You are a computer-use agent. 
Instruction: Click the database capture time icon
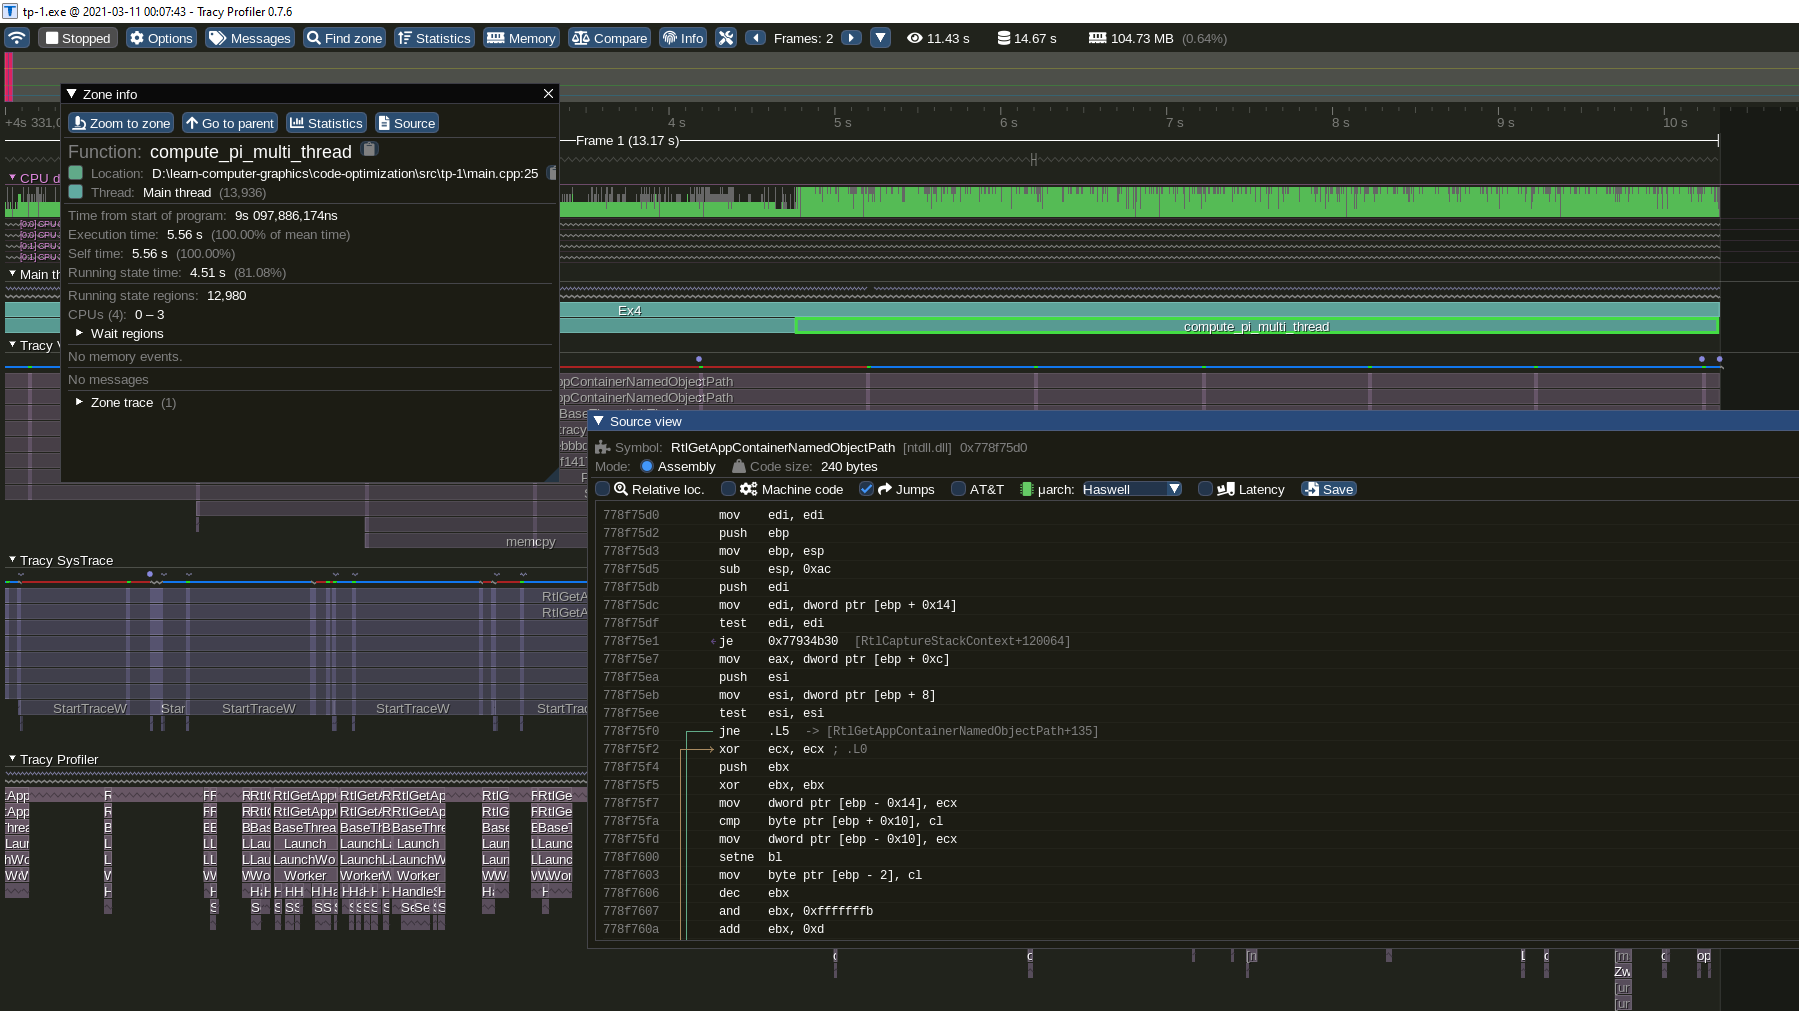click(1003, 38)
